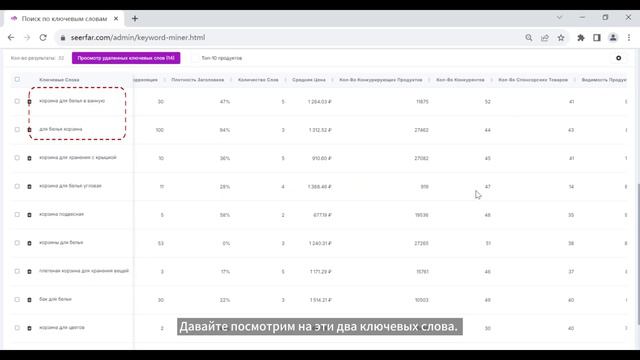Go back with browser back arrow
The image size is (640, 360).
point(11,38)
